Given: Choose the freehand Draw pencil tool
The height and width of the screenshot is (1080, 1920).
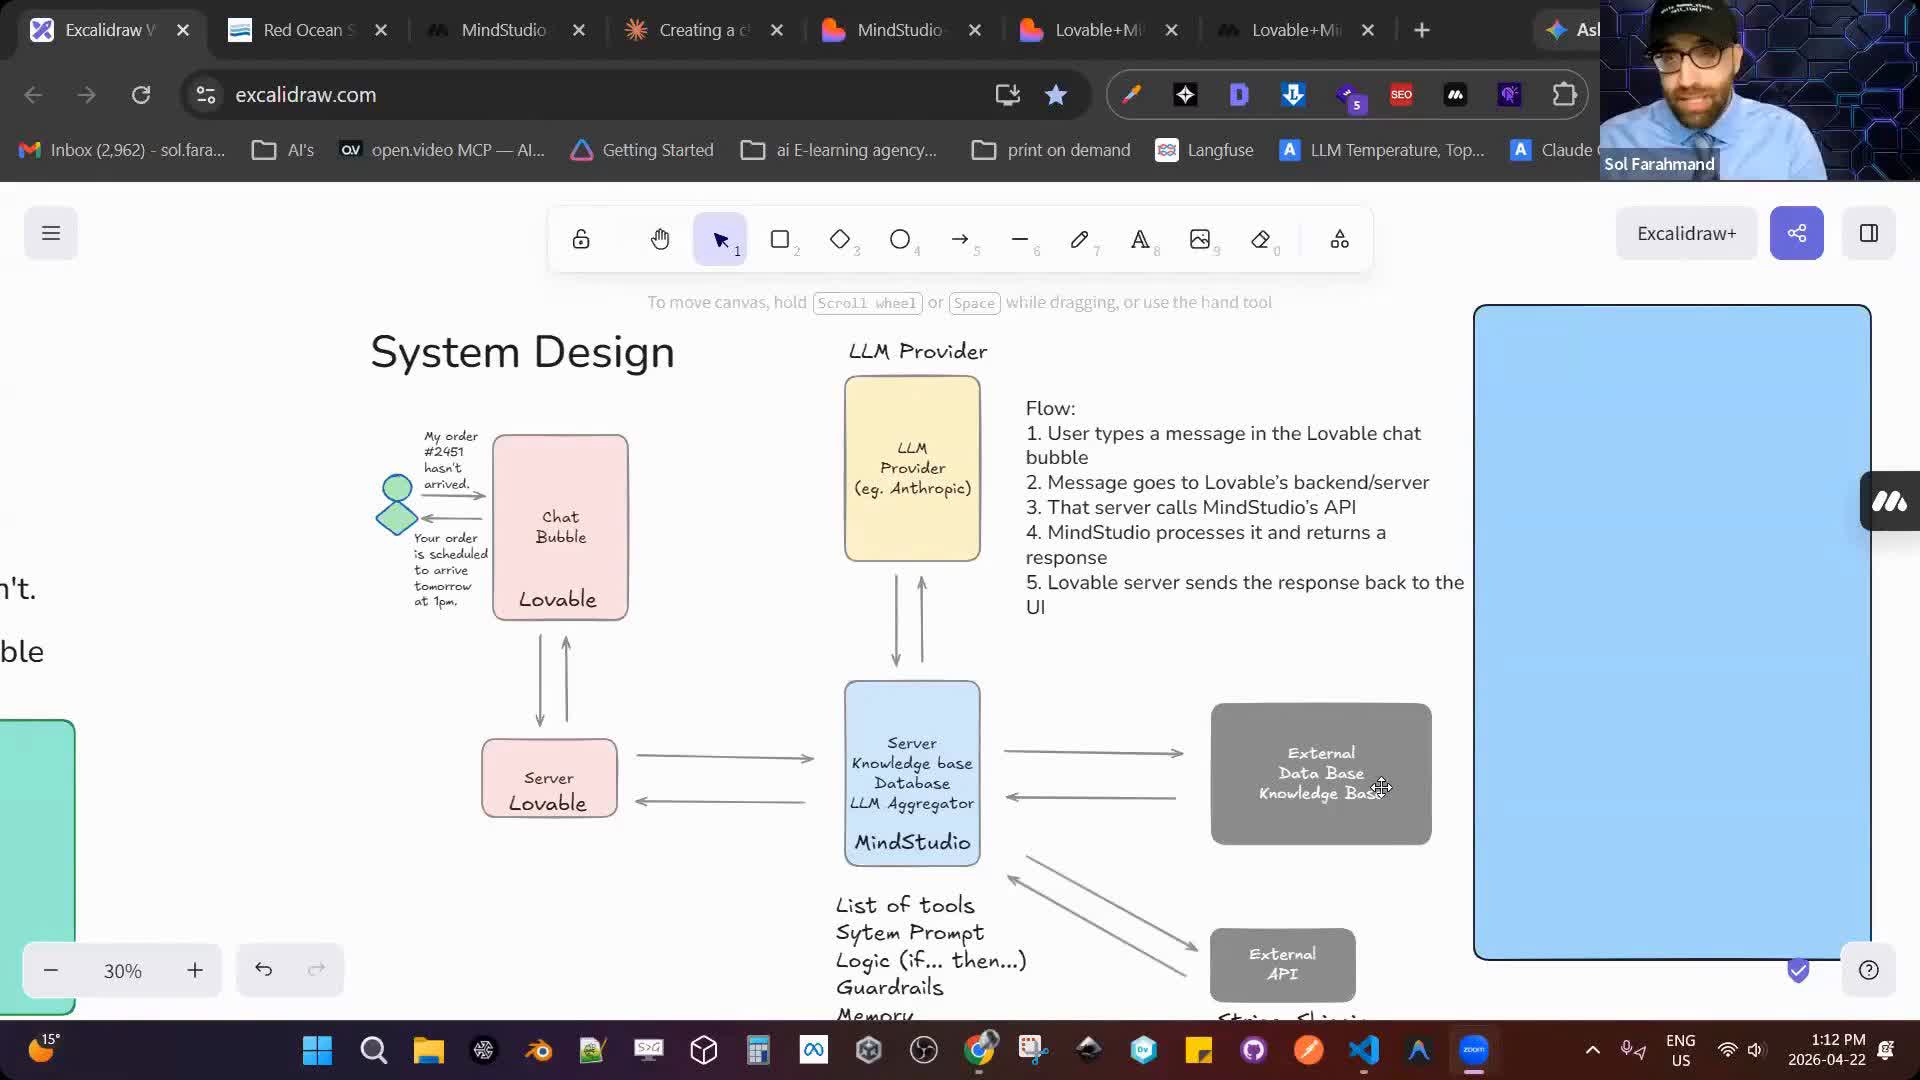Looking at the screenshot, I should pyautogui.click(x=1080, y=239).
